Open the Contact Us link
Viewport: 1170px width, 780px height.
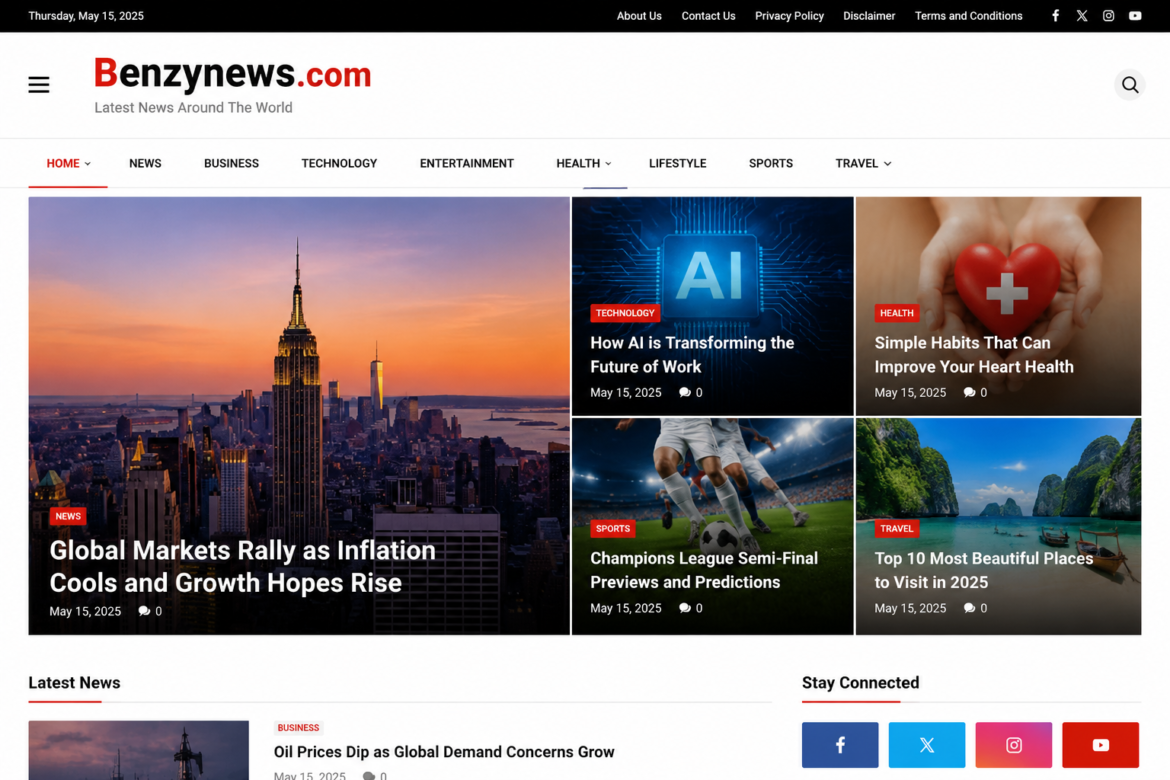[708, 16]
